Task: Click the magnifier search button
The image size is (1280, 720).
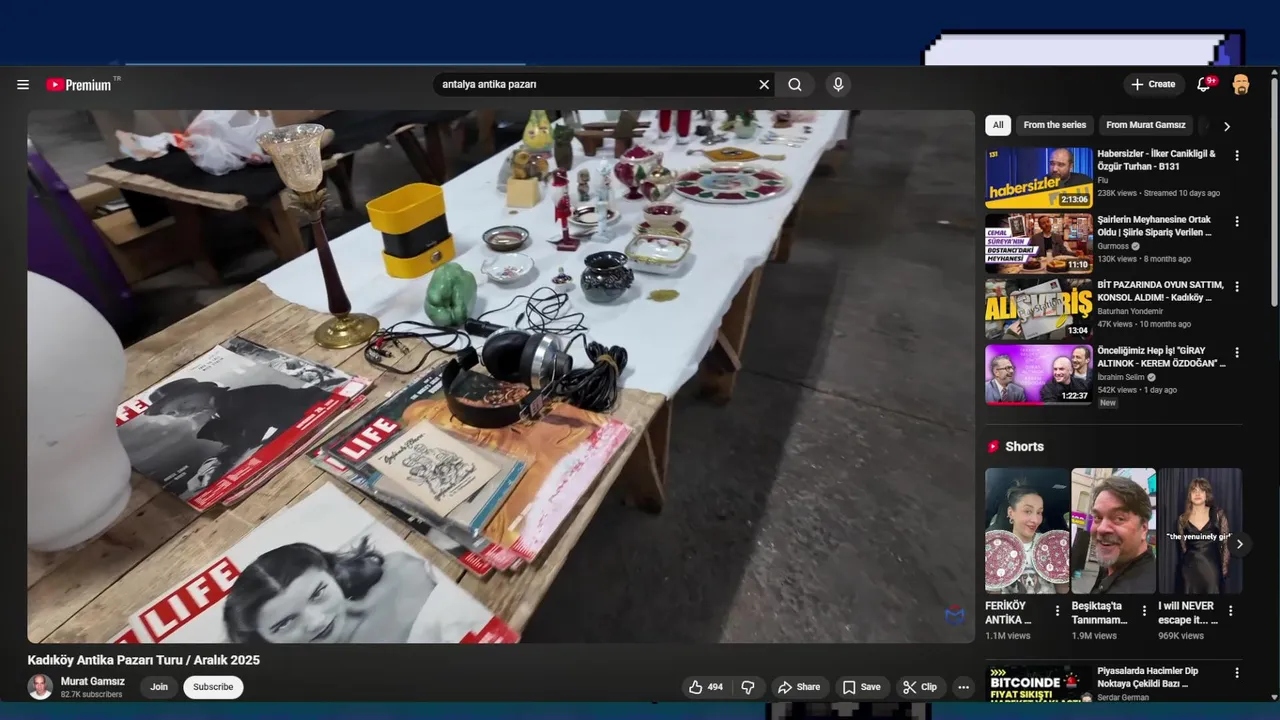Action: click(x=795, y=85)
